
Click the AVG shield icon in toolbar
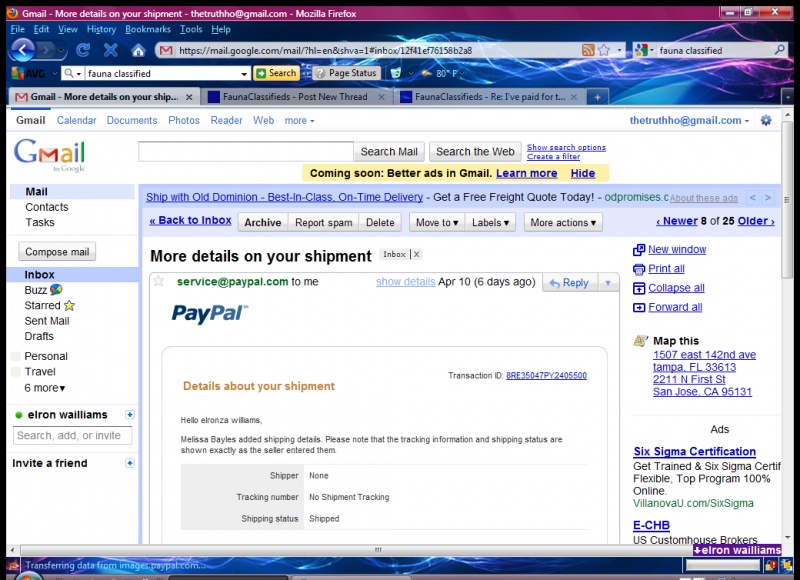pos(395,73)
